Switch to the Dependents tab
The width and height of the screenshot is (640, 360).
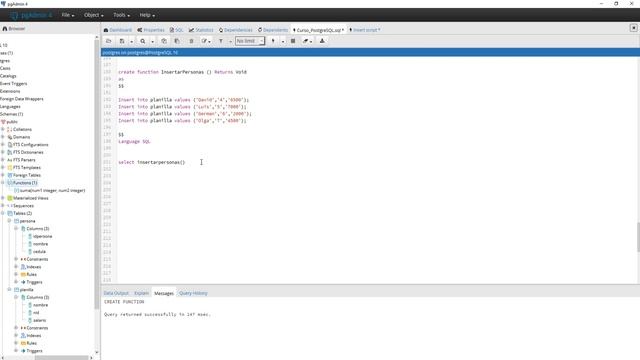pos(273,30)
